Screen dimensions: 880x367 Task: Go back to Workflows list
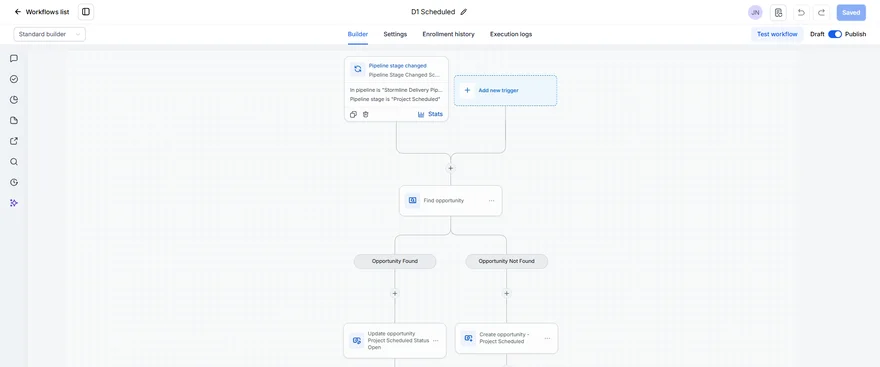pos(42,12)
